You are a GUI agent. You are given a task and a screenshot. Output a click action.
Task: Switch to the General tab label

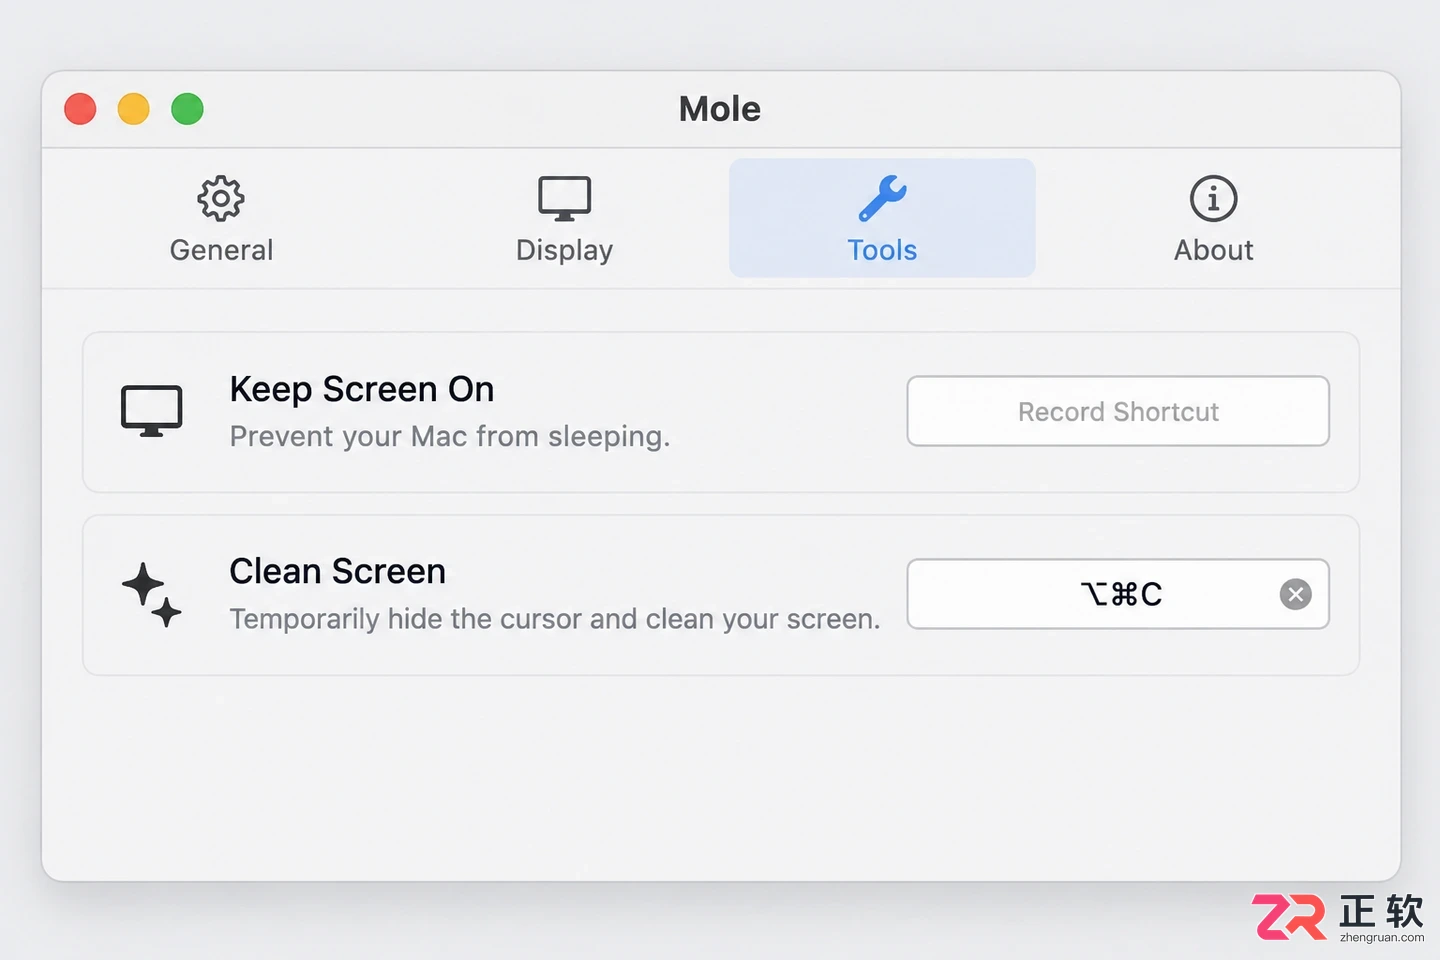coord(221,250)
